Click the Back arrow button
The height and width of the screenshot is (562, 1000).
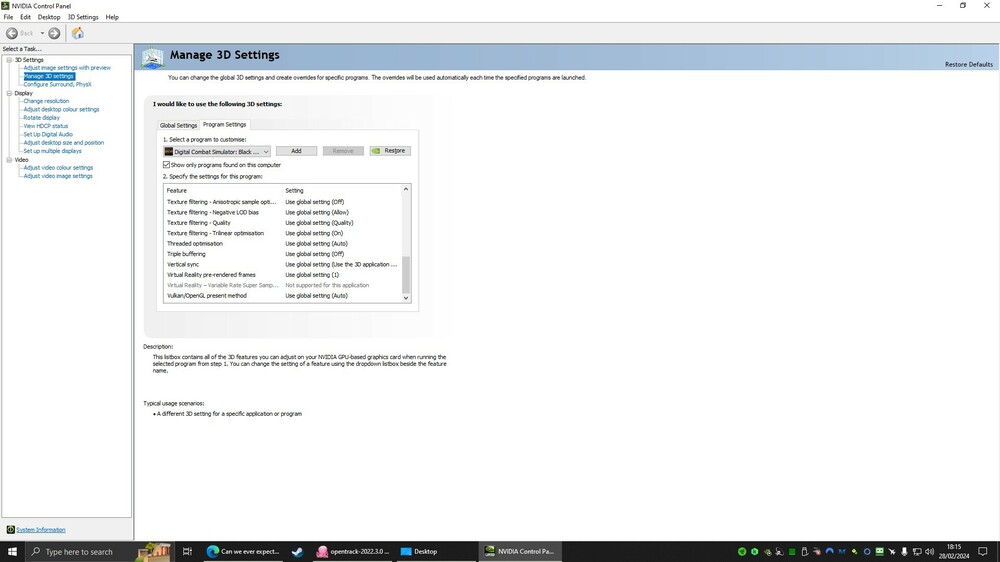pos(12,33)
